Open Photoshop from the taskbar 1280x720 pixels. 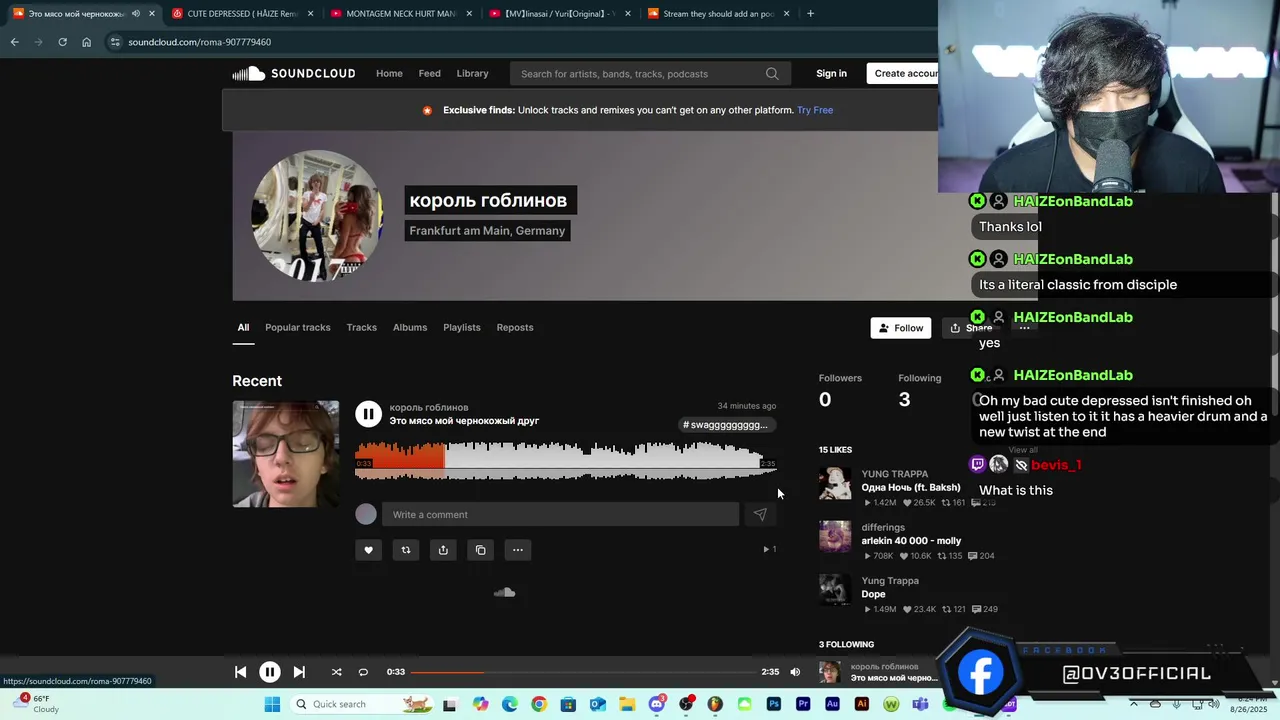point(774,704)
